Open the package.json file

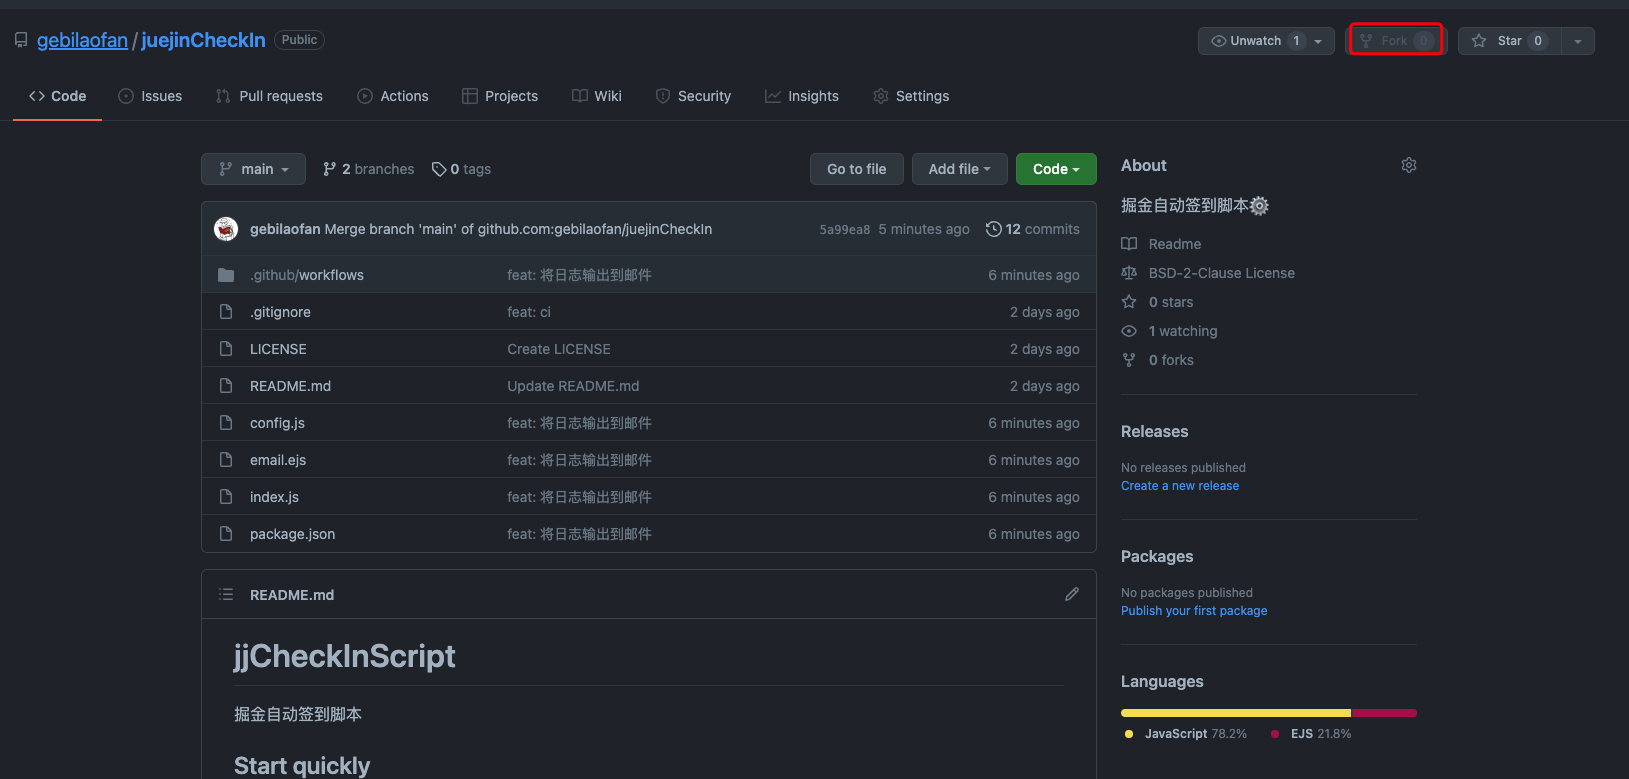pyautogui.click(x=292, y=534)
